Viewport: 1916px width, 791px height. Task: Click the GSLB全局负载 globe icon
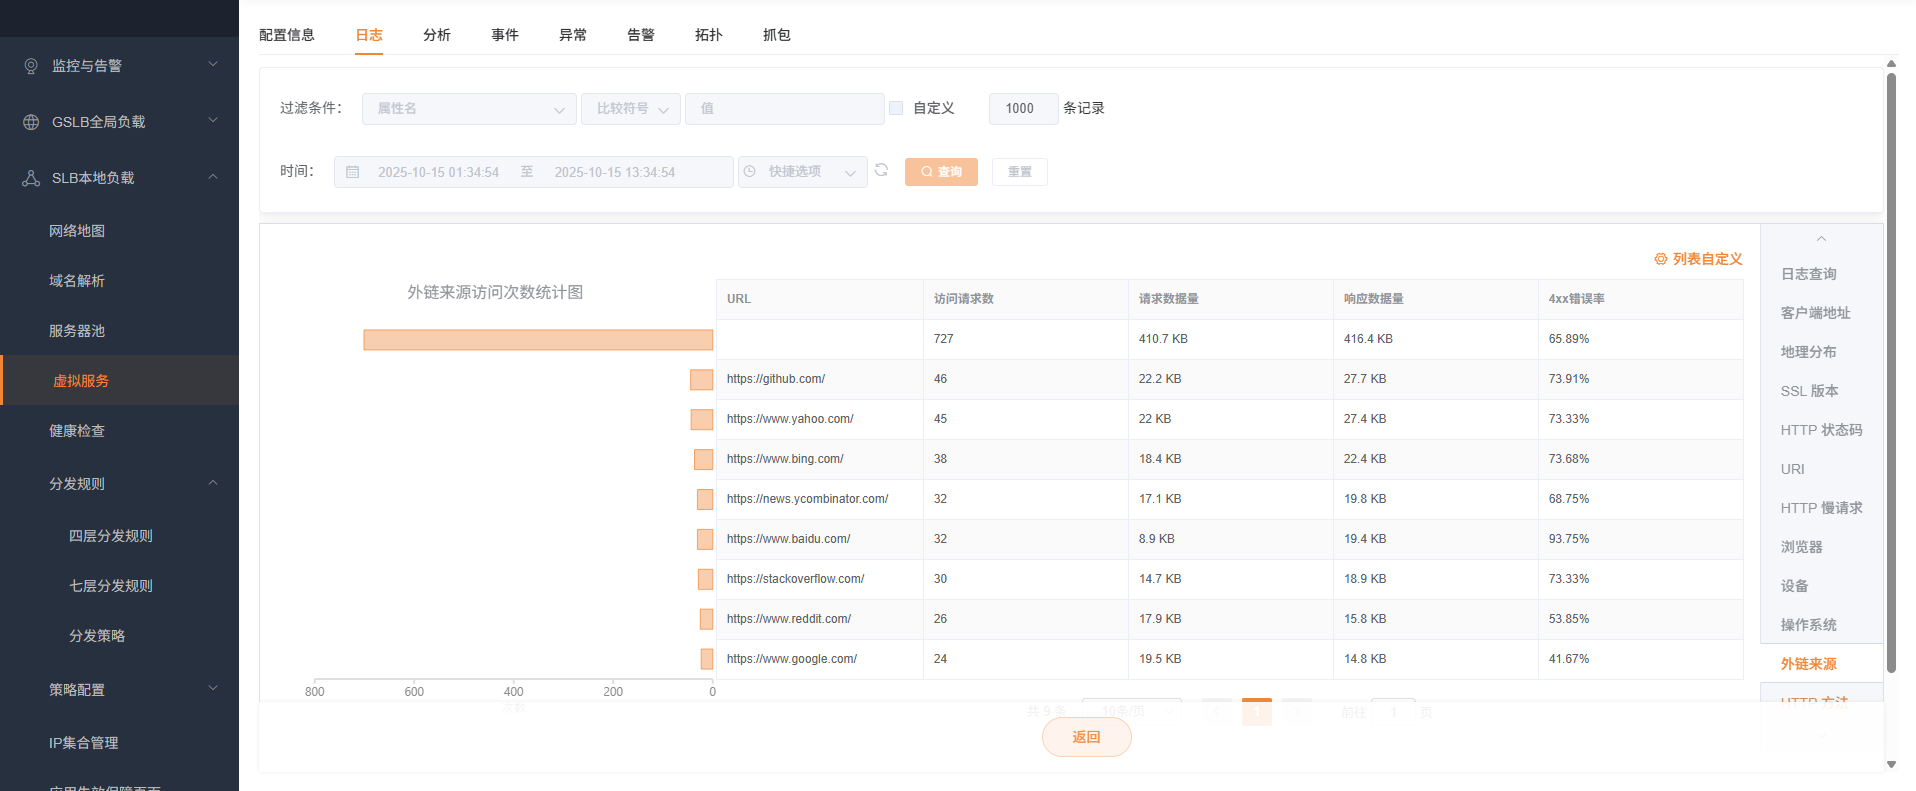tap(31, 122)
